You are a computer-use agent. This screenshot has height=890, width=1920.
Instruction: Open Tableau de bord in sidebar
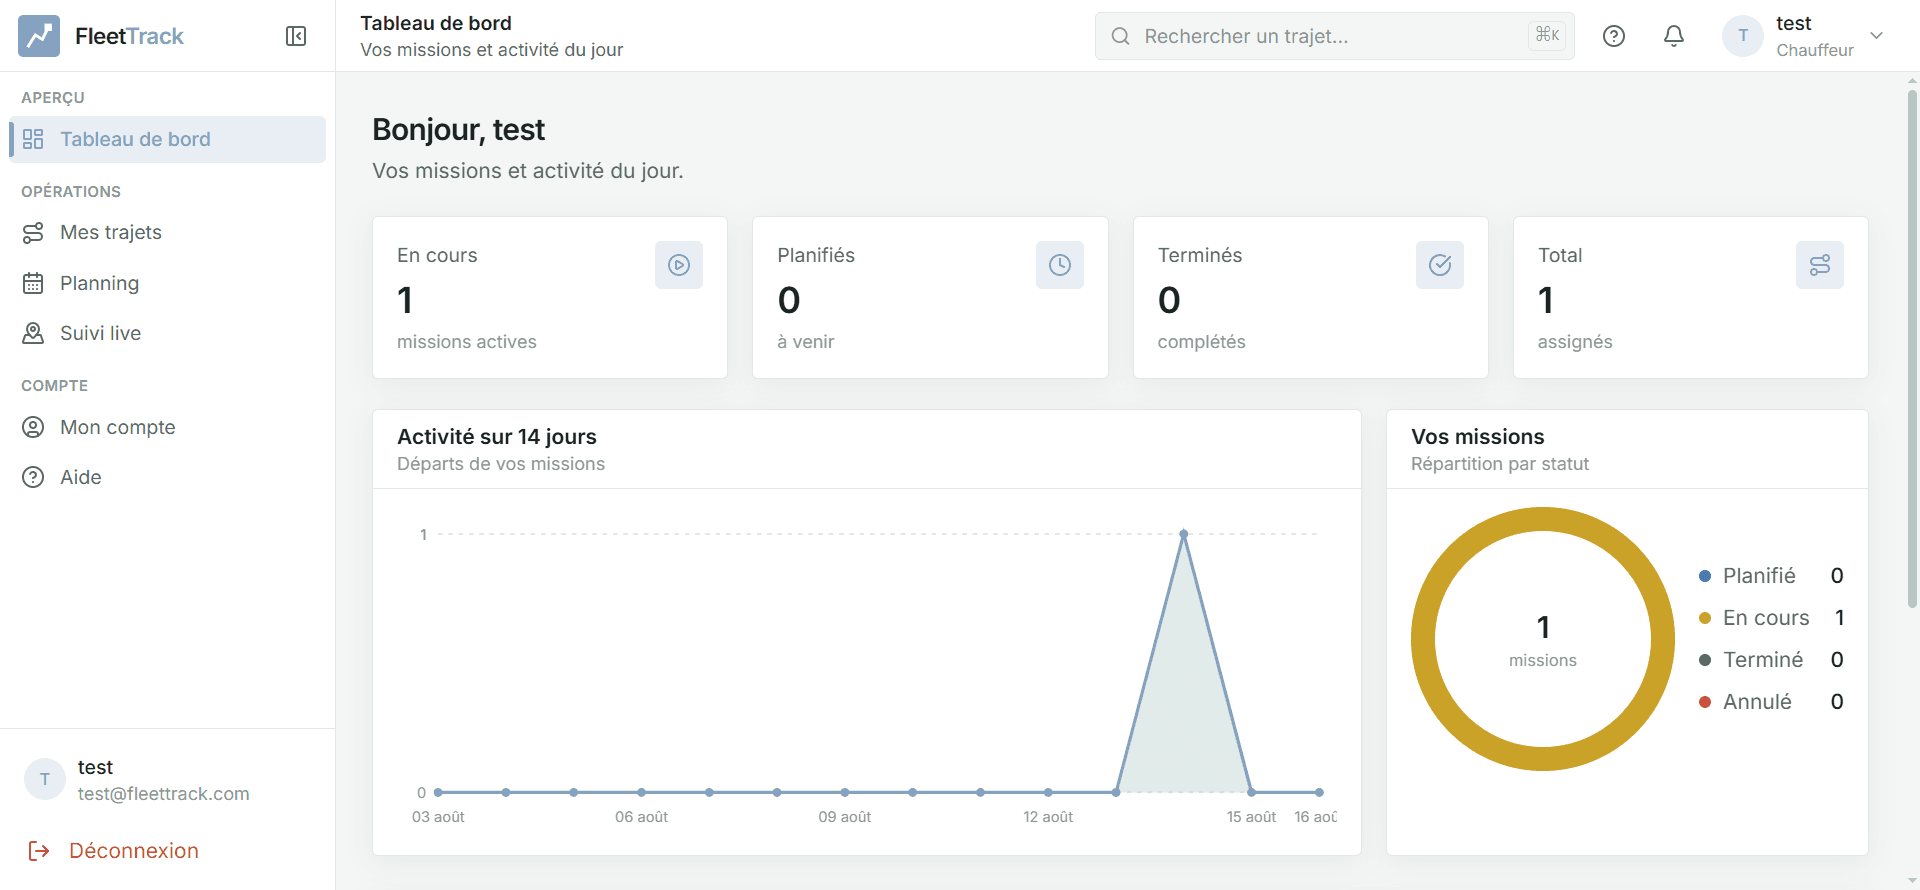tap(168, 139)
